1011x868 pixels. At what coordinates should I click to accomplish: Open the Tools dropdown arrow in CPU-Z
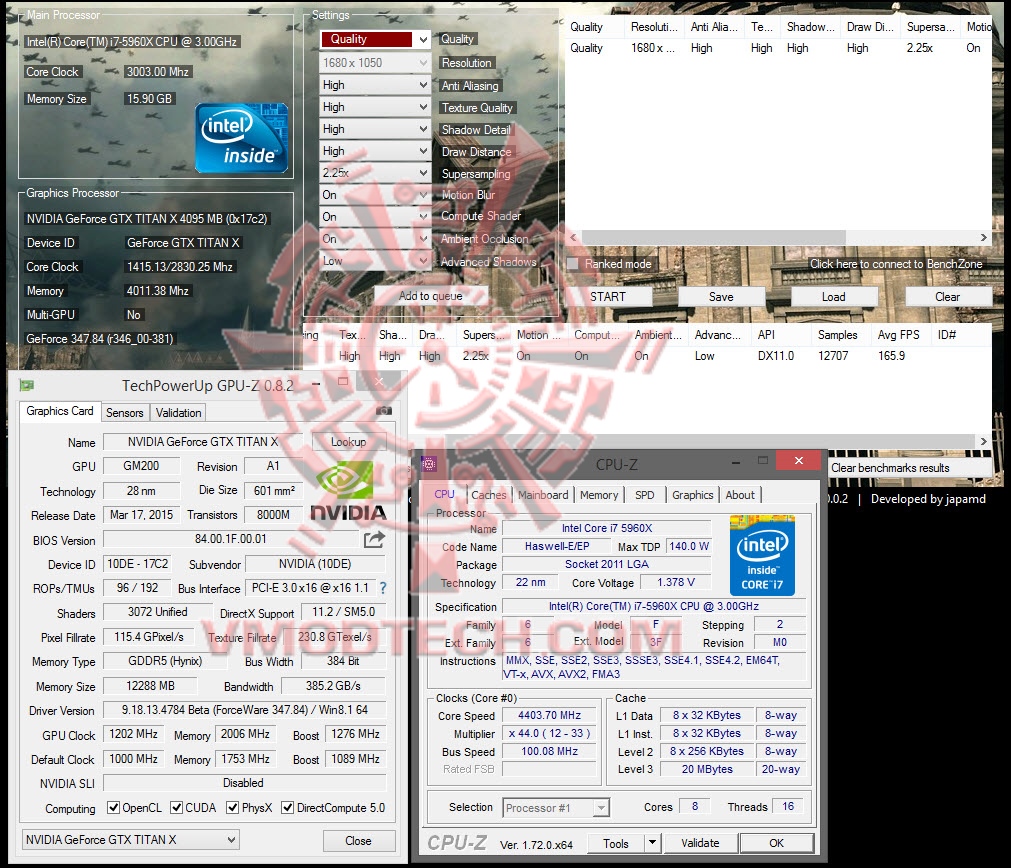pyautogui.click(x=653, y=842)
